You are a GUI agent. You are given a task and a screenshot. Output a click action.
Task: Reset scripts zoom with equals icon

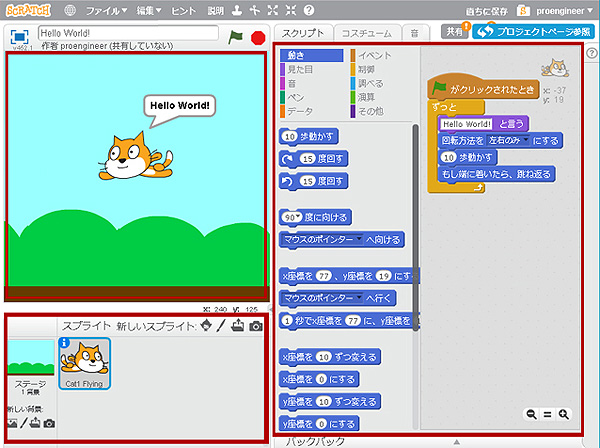click(x=548, y=414)
